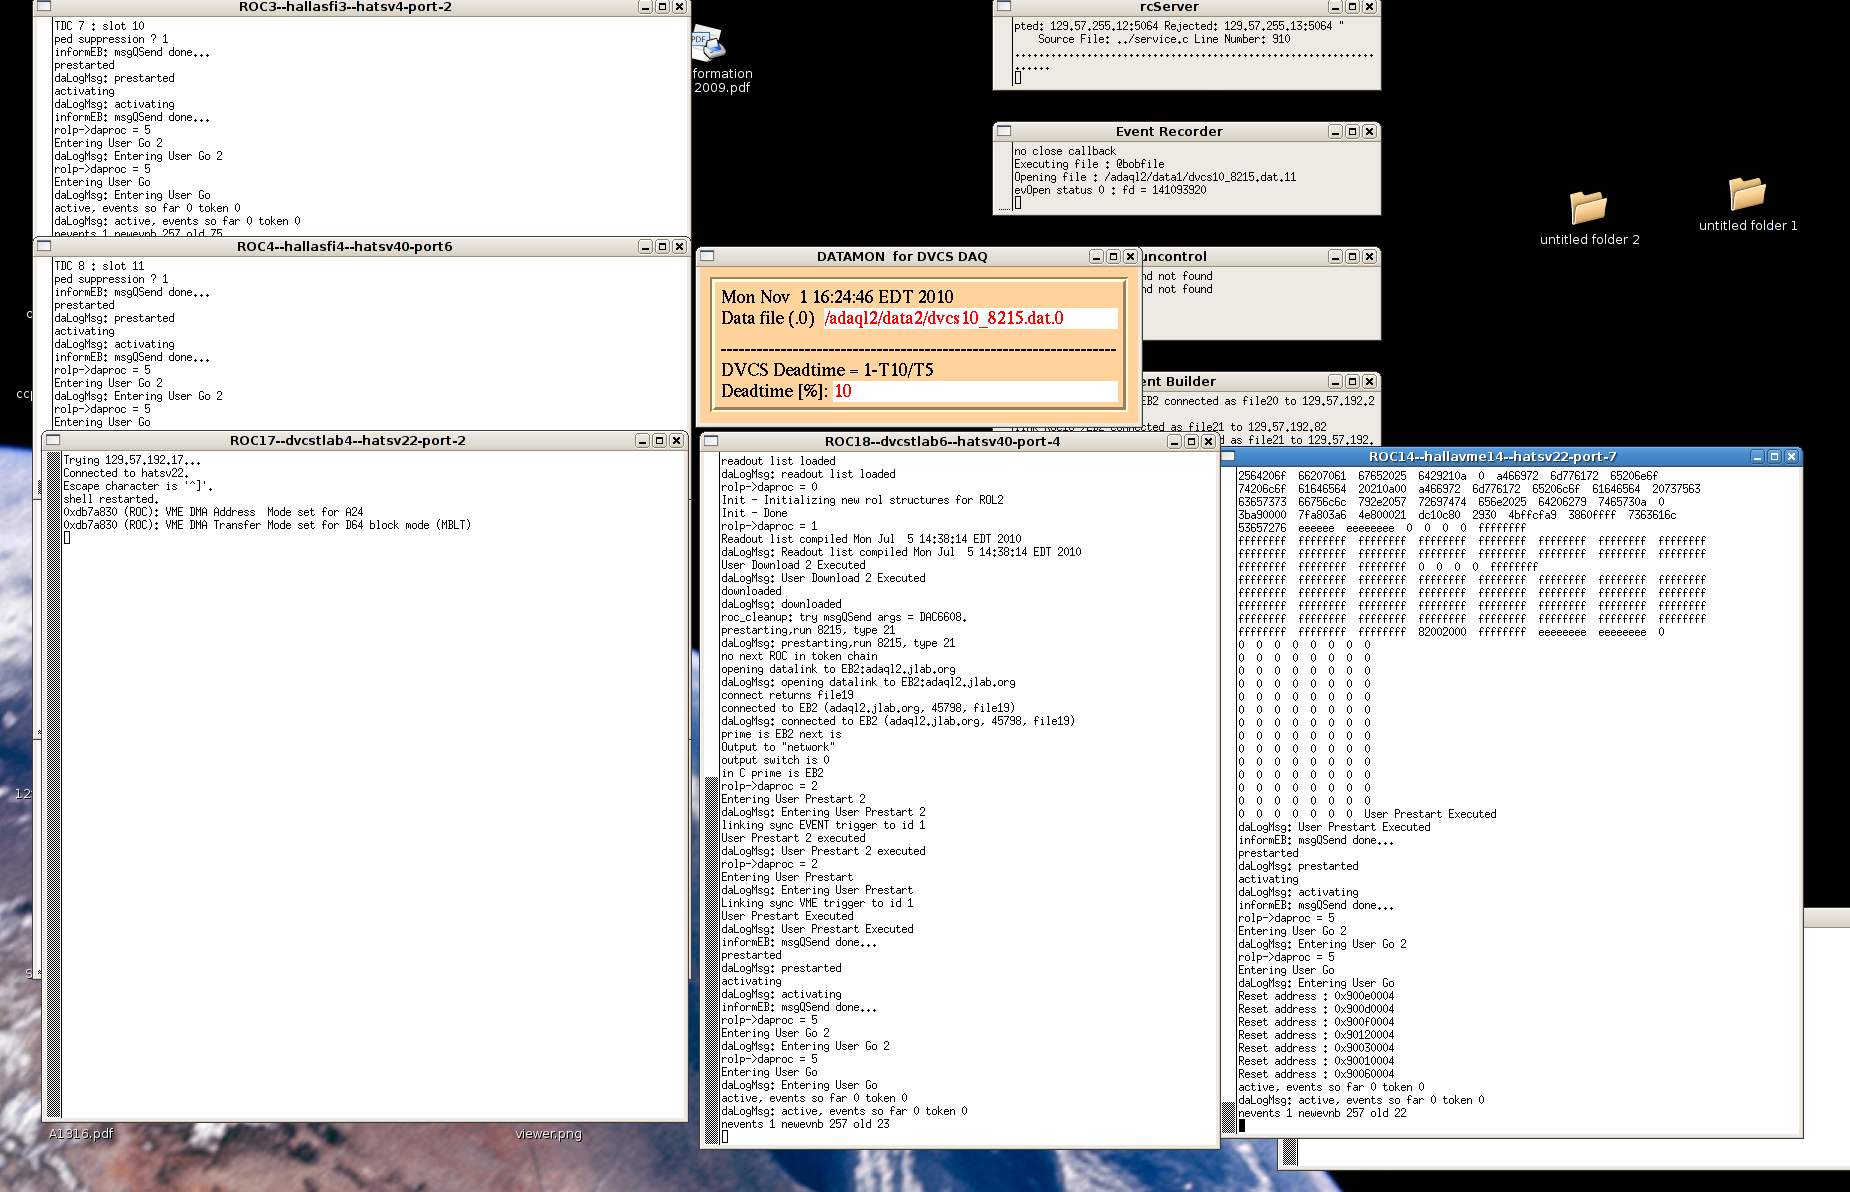Click 'Source File: ../service.c' line in rcServer
The image size is (1850, 1192).
[x=1164, y=39]
